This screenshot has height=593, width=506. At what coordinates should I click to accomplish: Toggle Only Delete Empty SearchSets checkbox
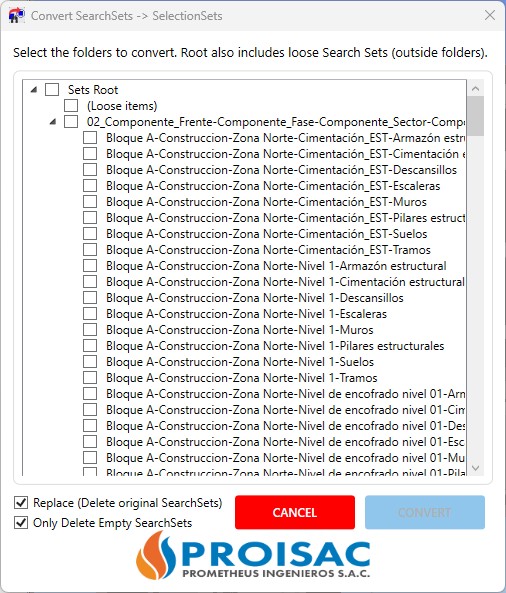click(21, 523)
